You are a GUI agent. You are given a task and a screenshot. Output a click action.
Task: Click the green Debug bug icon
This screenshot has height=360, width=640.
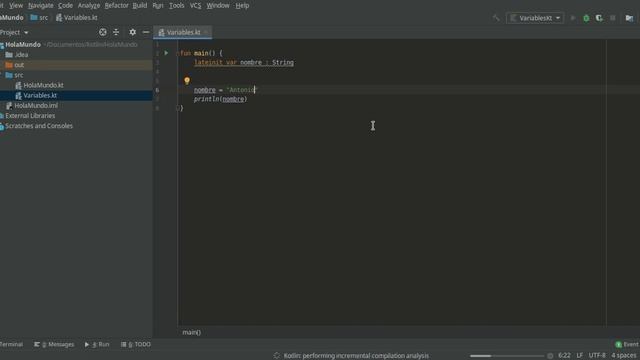(x=586, y=18)
